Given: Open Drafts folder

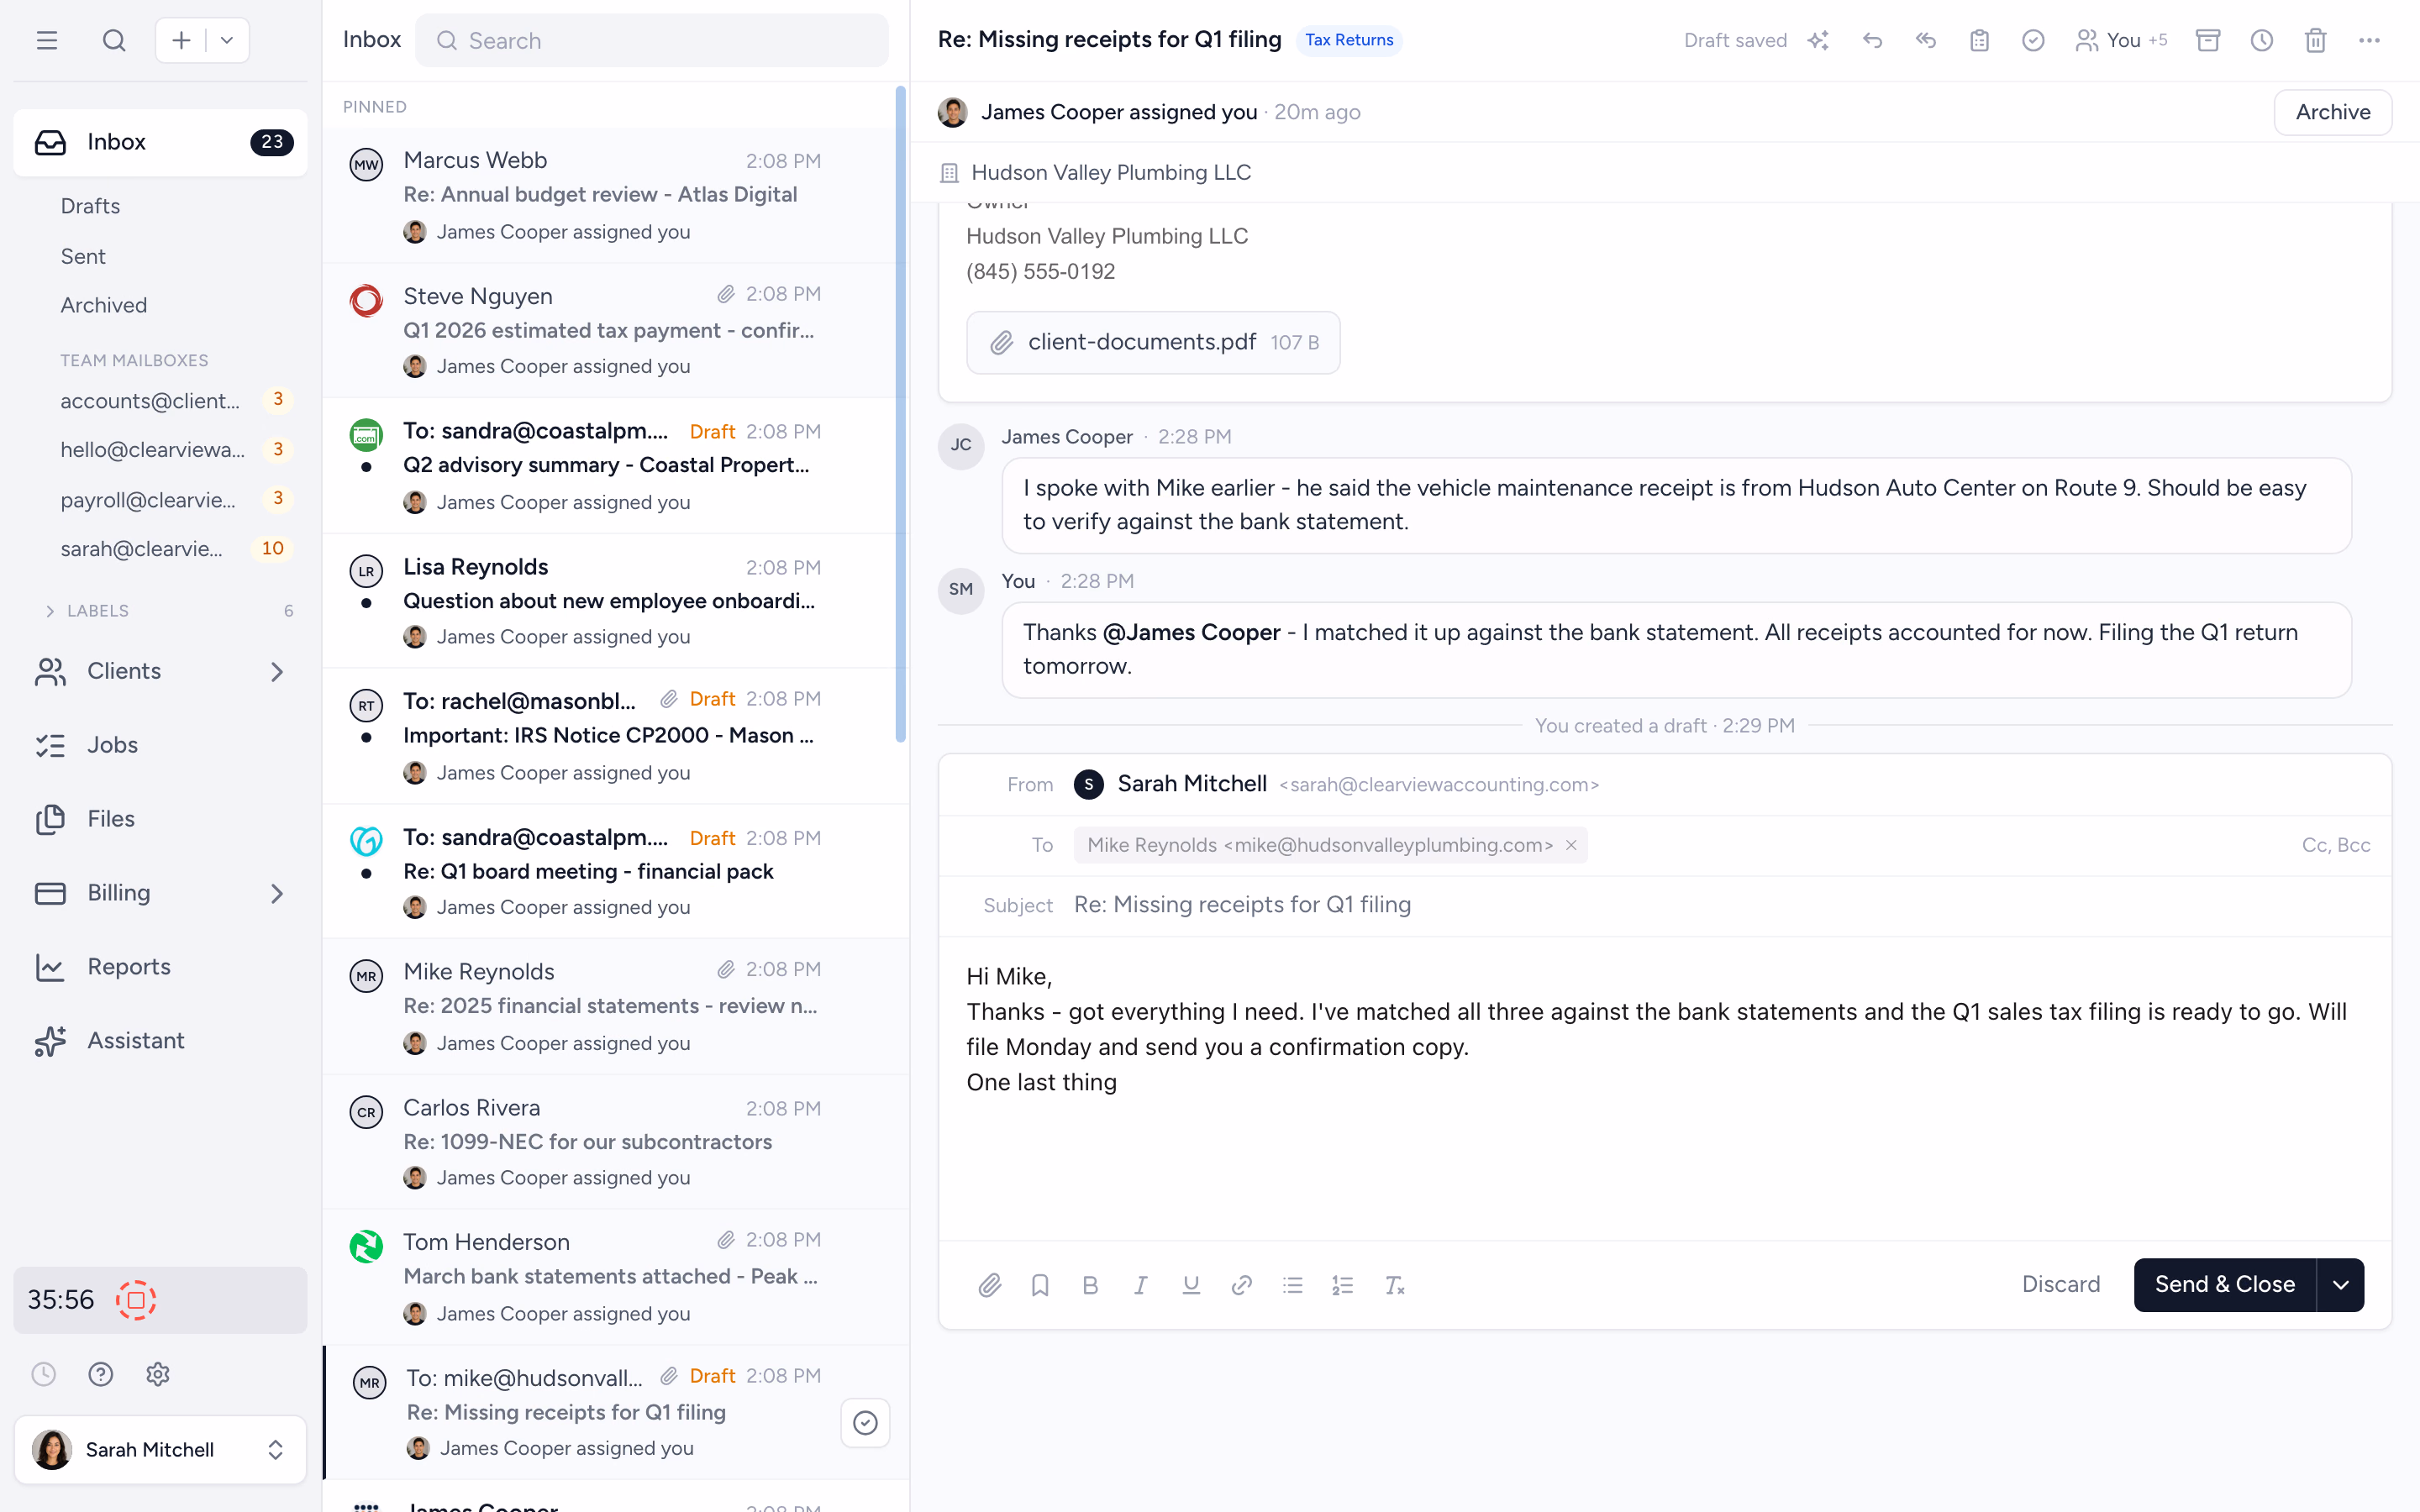Looking at the screenshot, I should click(x=90, y=206).
